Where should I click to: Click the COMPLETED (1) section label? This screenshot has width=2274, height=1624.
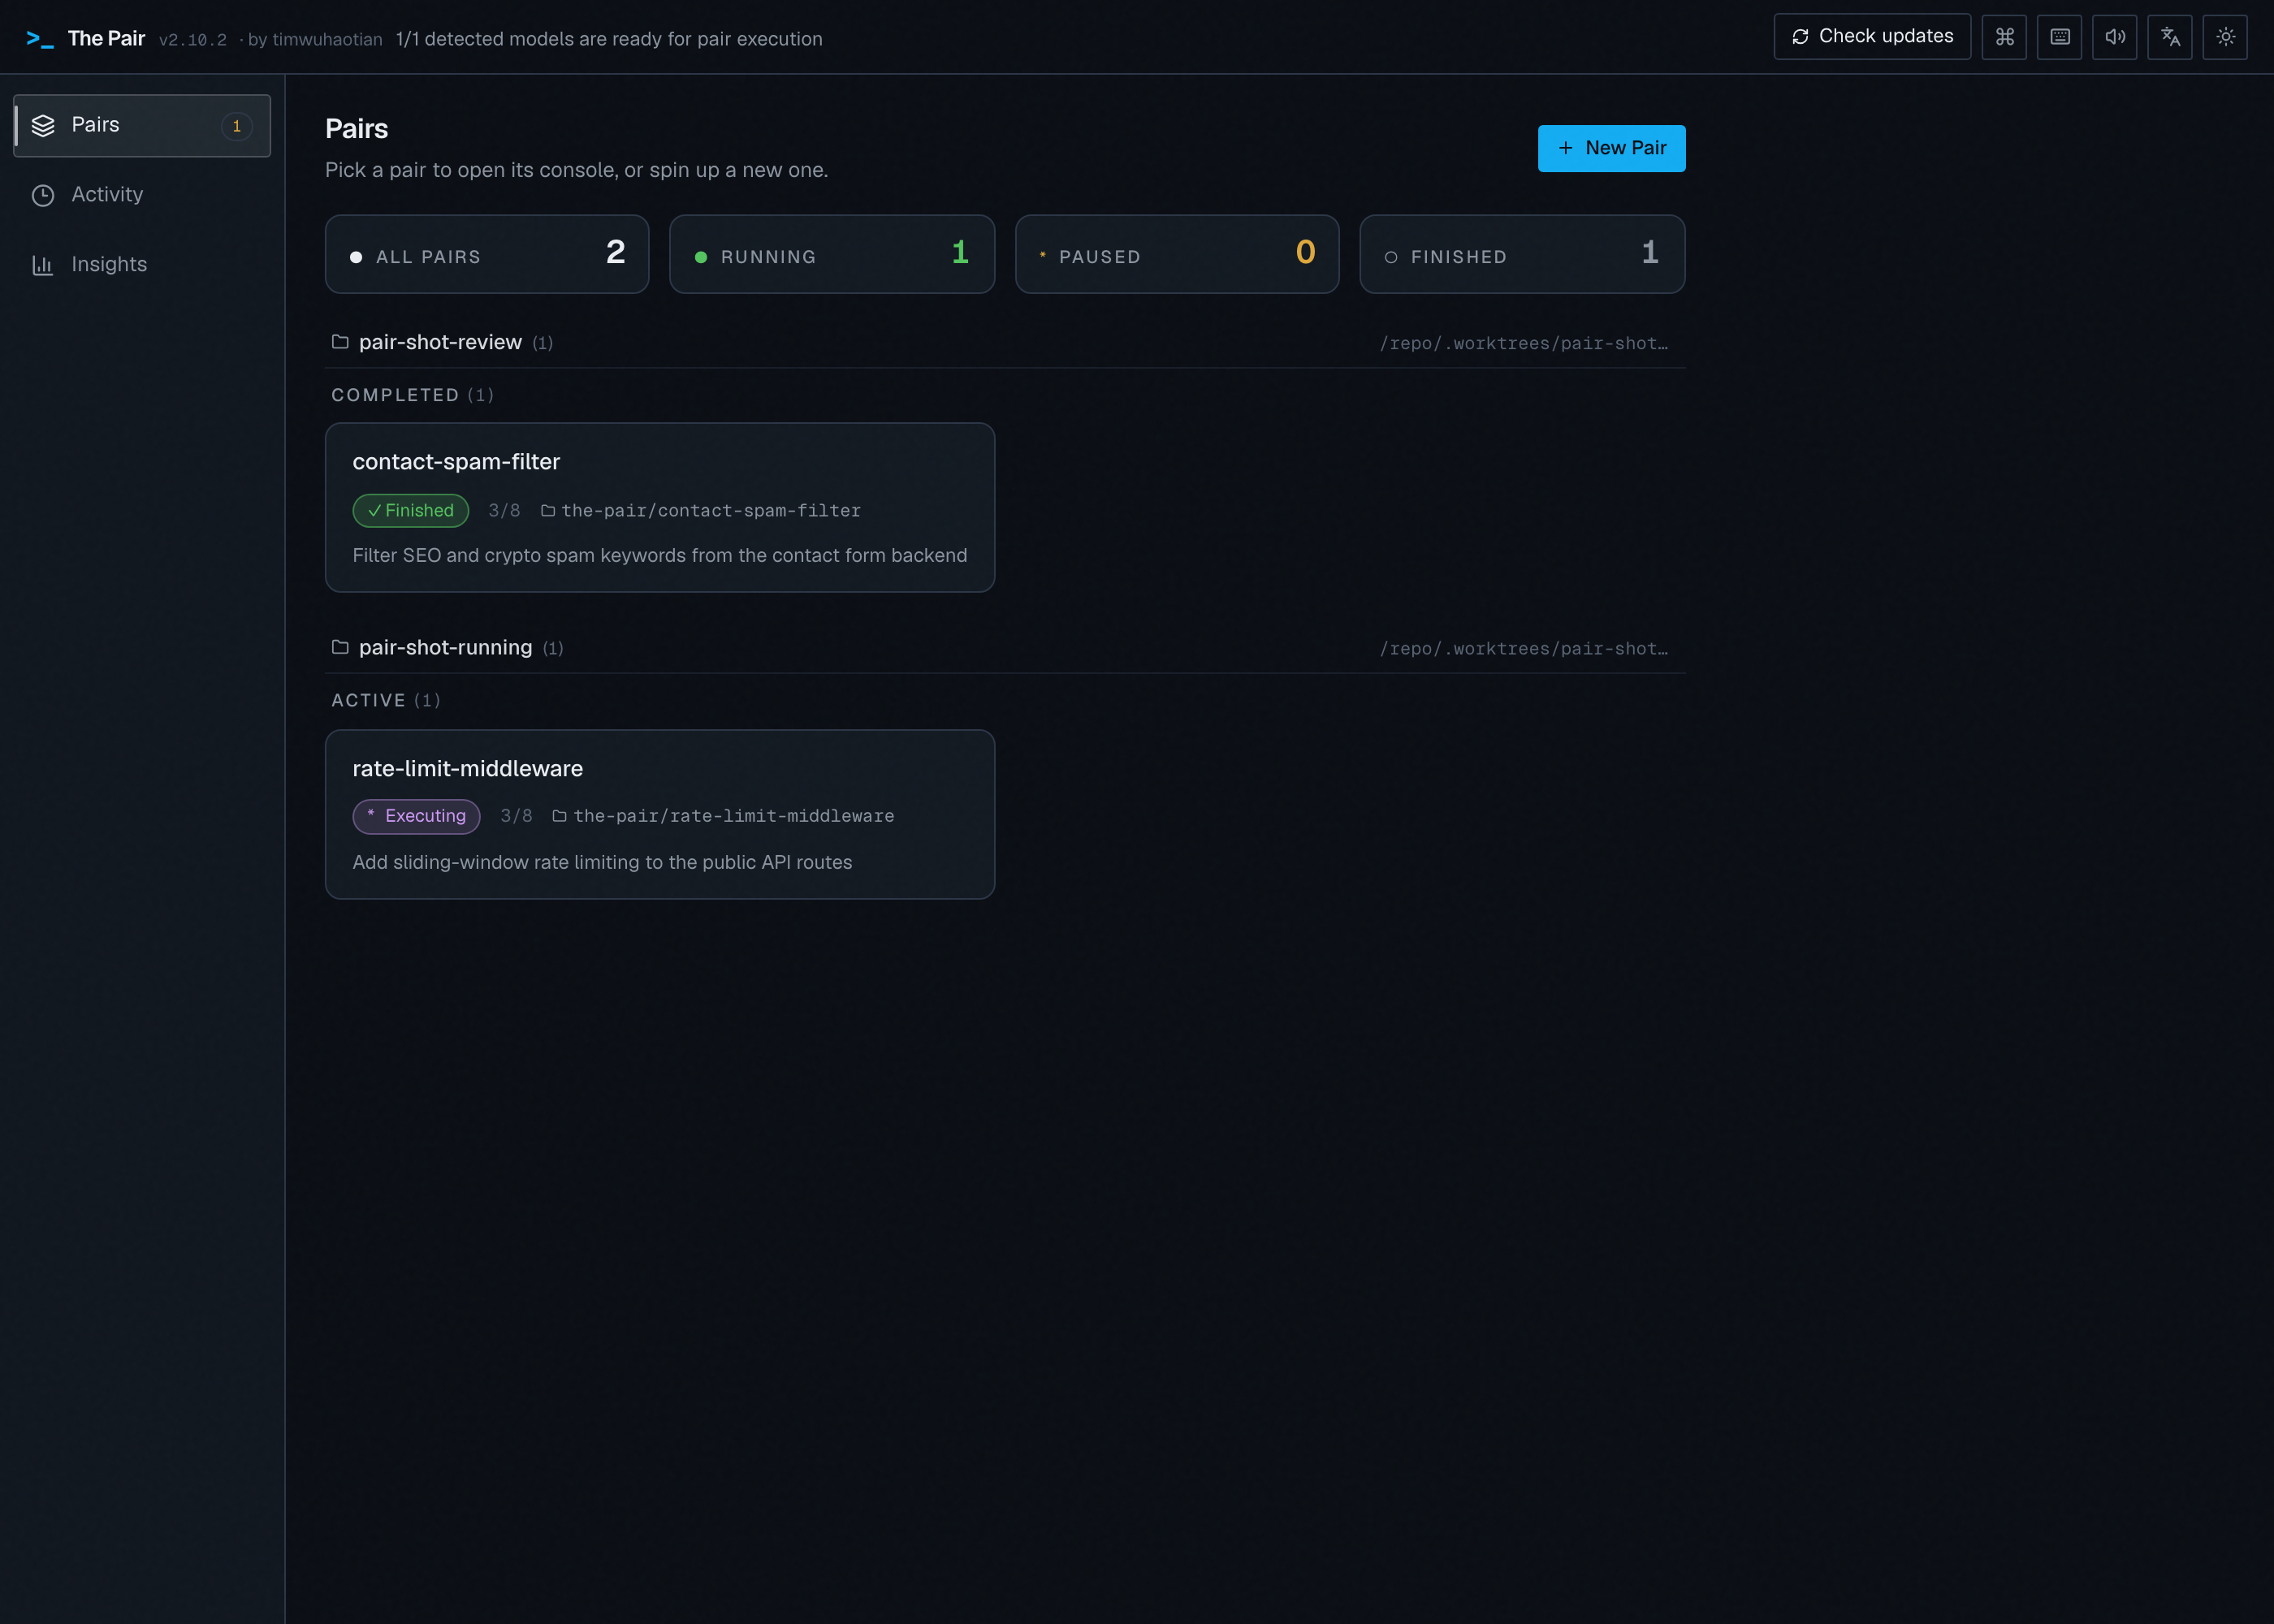click(x=412, y=395)
